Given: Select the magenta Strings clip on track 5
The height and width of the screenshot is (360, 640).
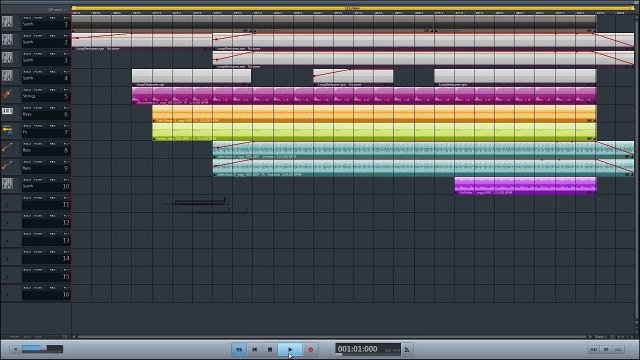Looking at the screenshot, I should pyautogui.click(x=364, y=96).
